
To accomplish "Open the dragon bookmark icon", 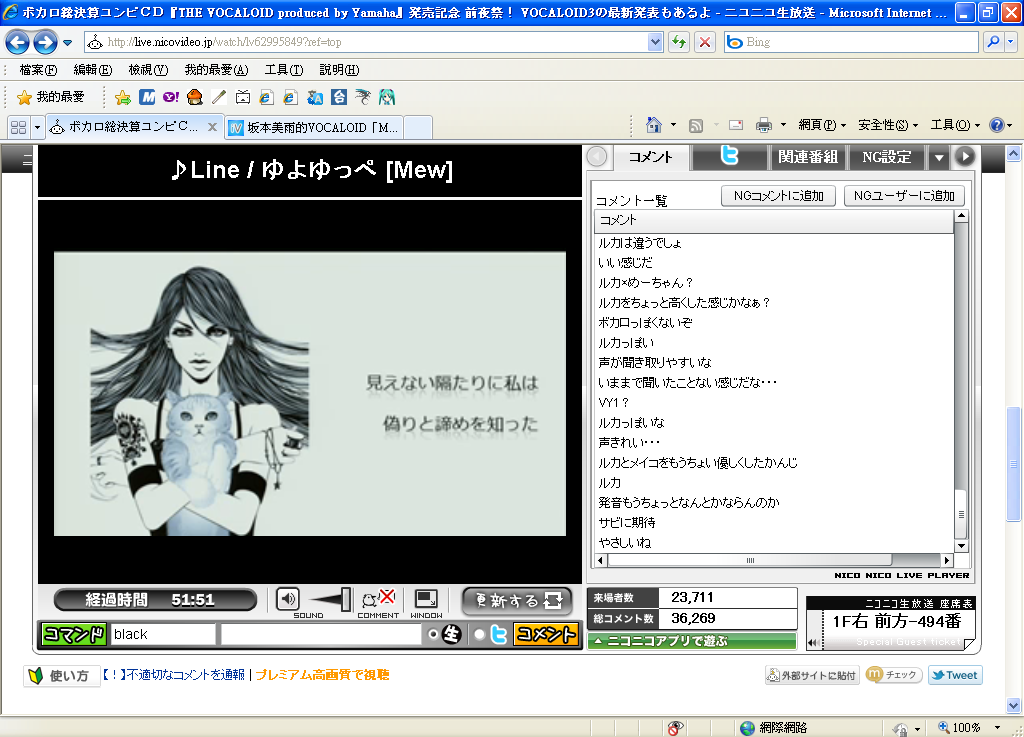I will (362, 97).
